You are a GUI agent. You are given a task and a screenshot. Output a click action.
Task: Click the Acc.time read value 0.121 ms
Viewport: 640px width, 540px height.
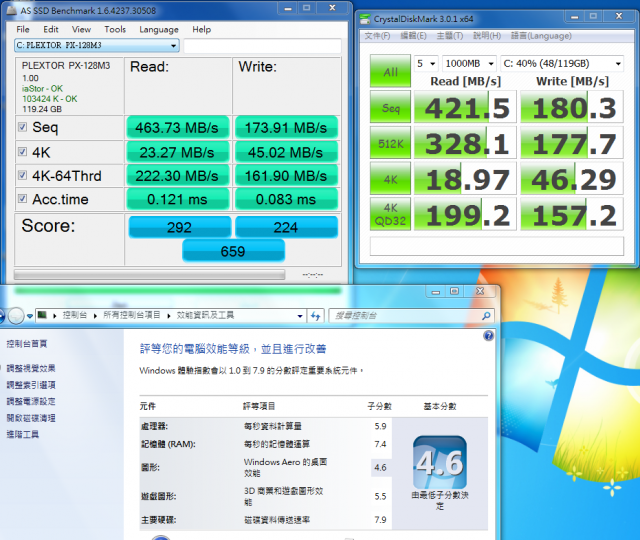tap(177, 199)
